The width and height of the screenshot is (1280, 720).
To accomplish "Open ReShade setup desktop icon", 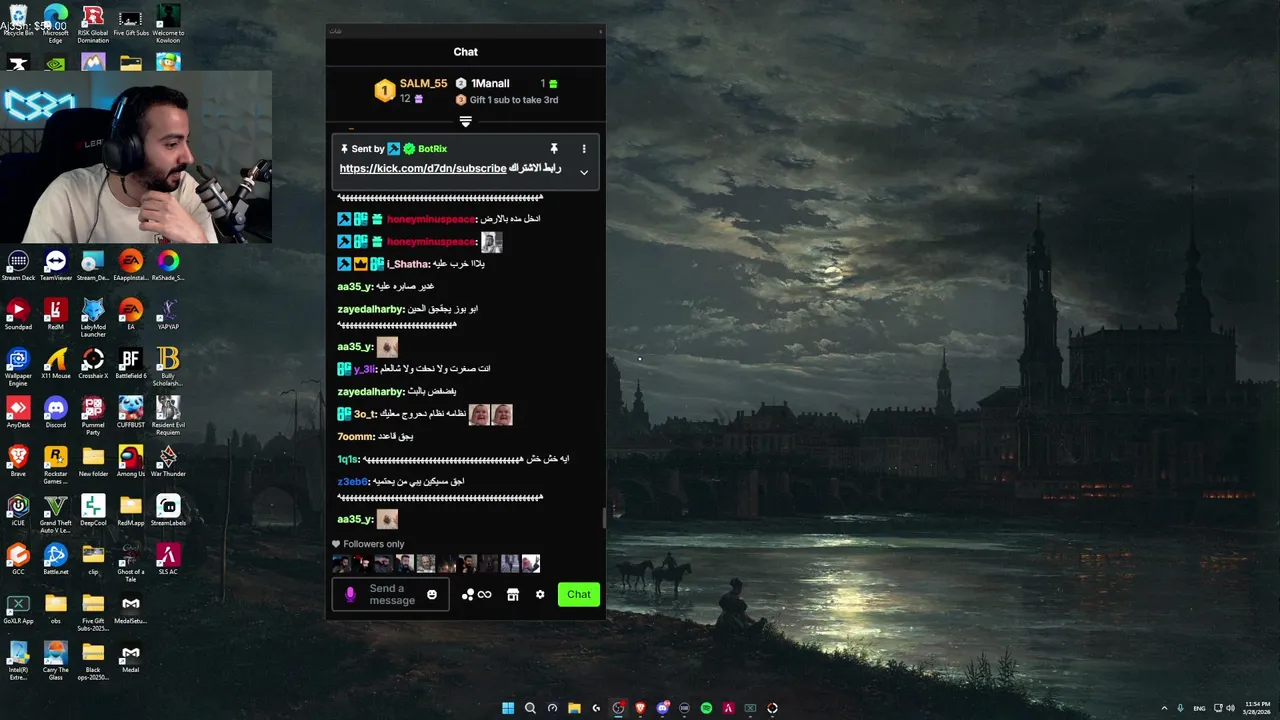I will coord(168,266).
